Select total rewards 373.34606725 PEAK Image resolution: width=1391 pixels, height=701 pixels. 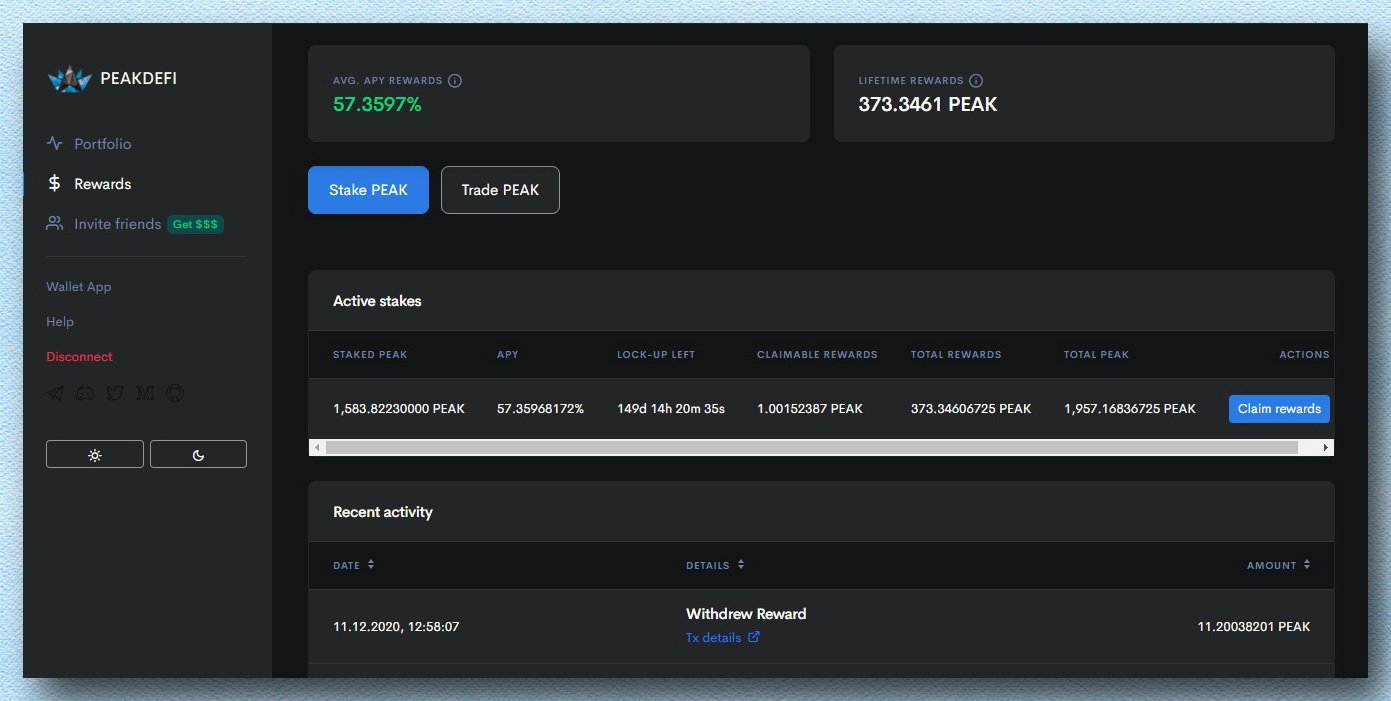[971, 409]
